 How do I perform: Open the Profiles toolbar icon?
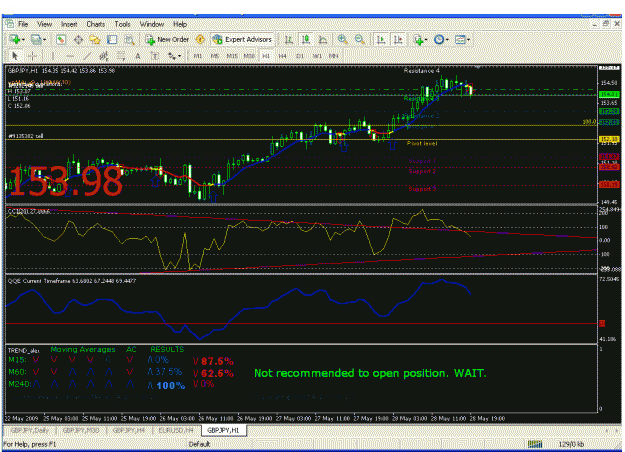click(36, 39)
